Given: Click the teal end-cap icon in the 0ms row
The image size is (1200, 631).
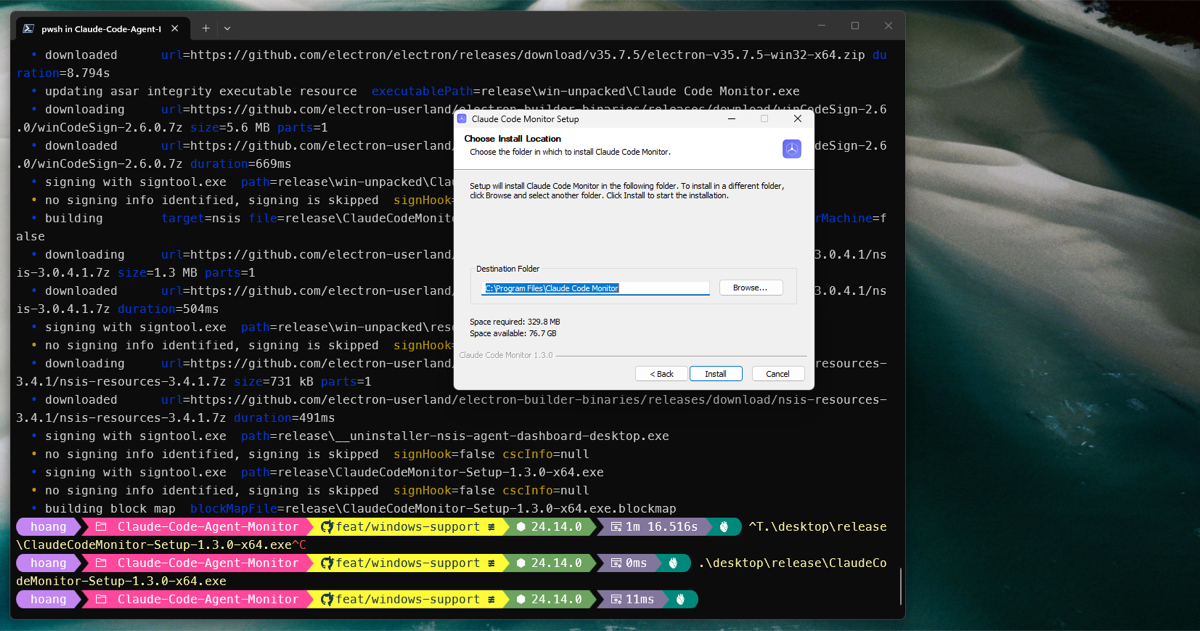Looking at the screenshot, I should point(674,563).
